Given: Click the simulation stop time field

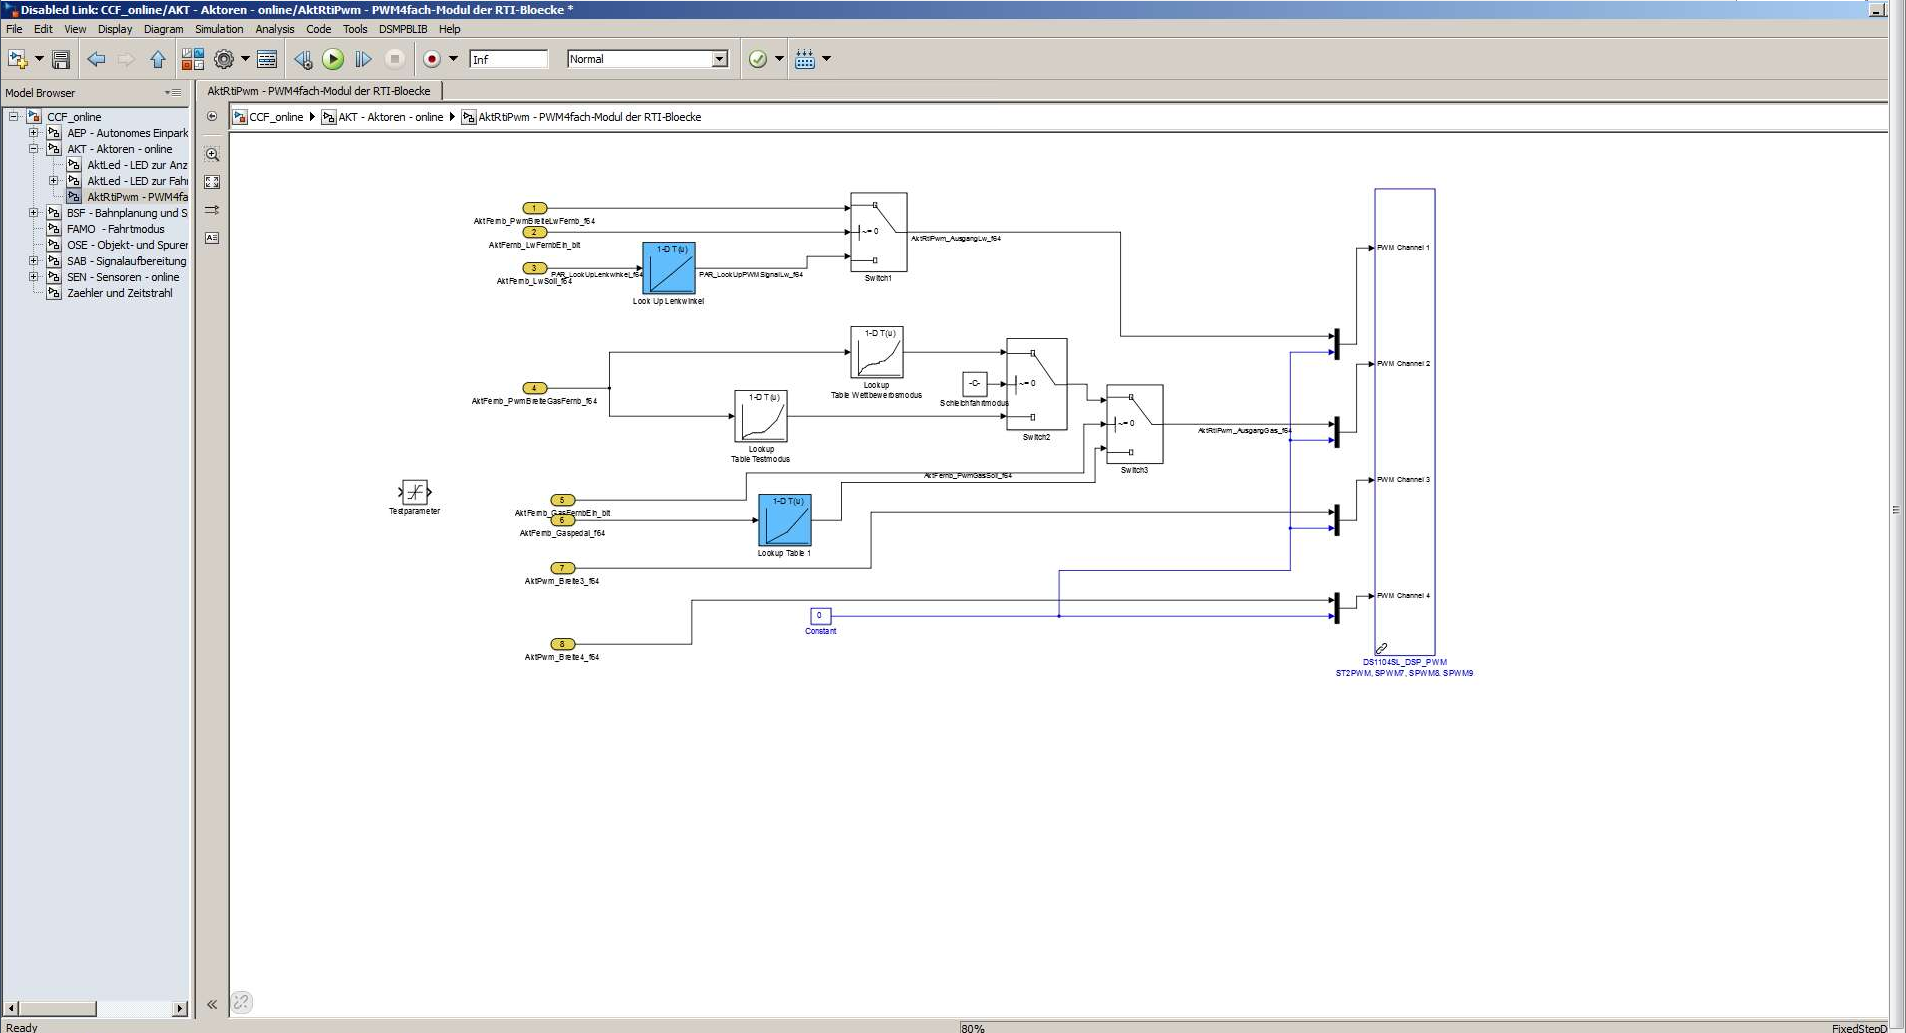Looking at the screenshot, I should pyautogui.click(x=508, y=60).
